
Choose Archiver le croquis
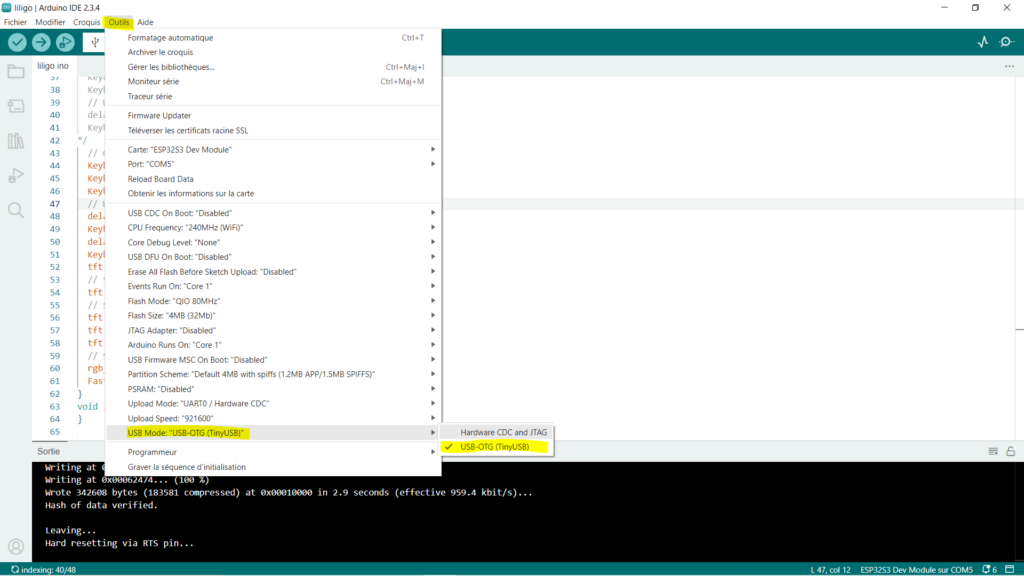(x=274, y=52)
